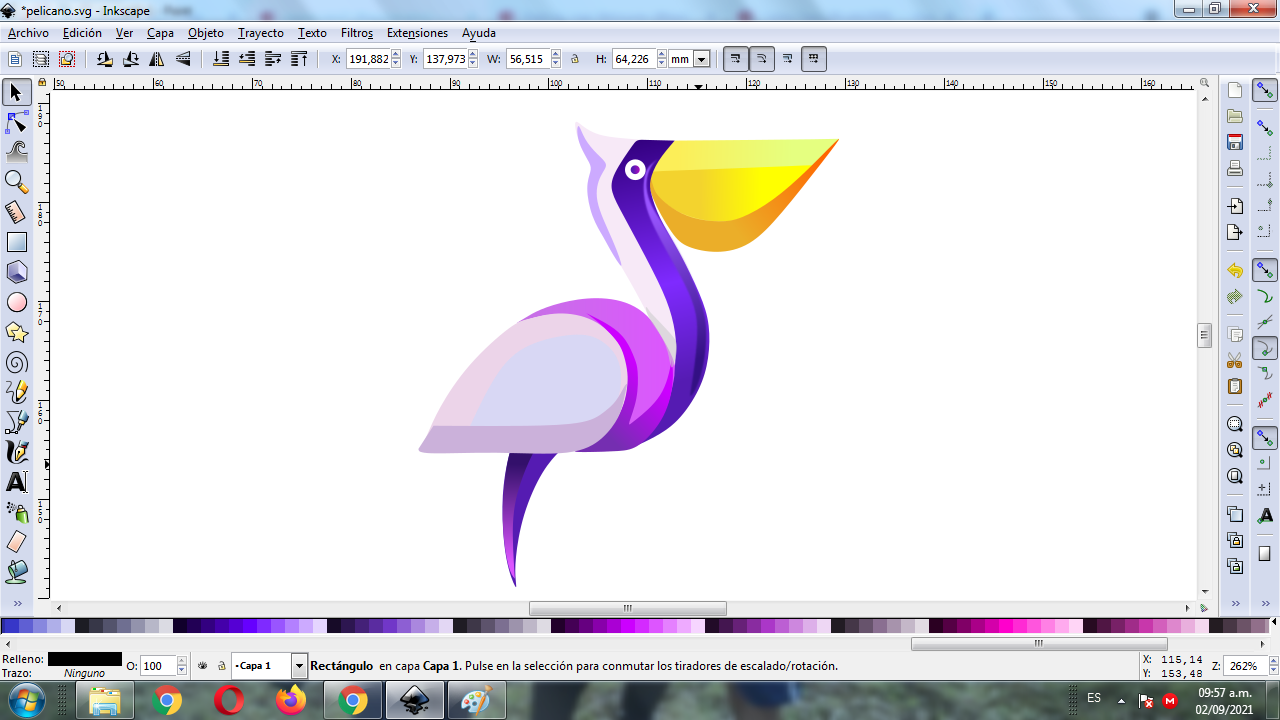The height and width of the screenshot is (720, 1280).
Task: Toggle layer lock icon in status bar
Action: (x=221, y=665)
